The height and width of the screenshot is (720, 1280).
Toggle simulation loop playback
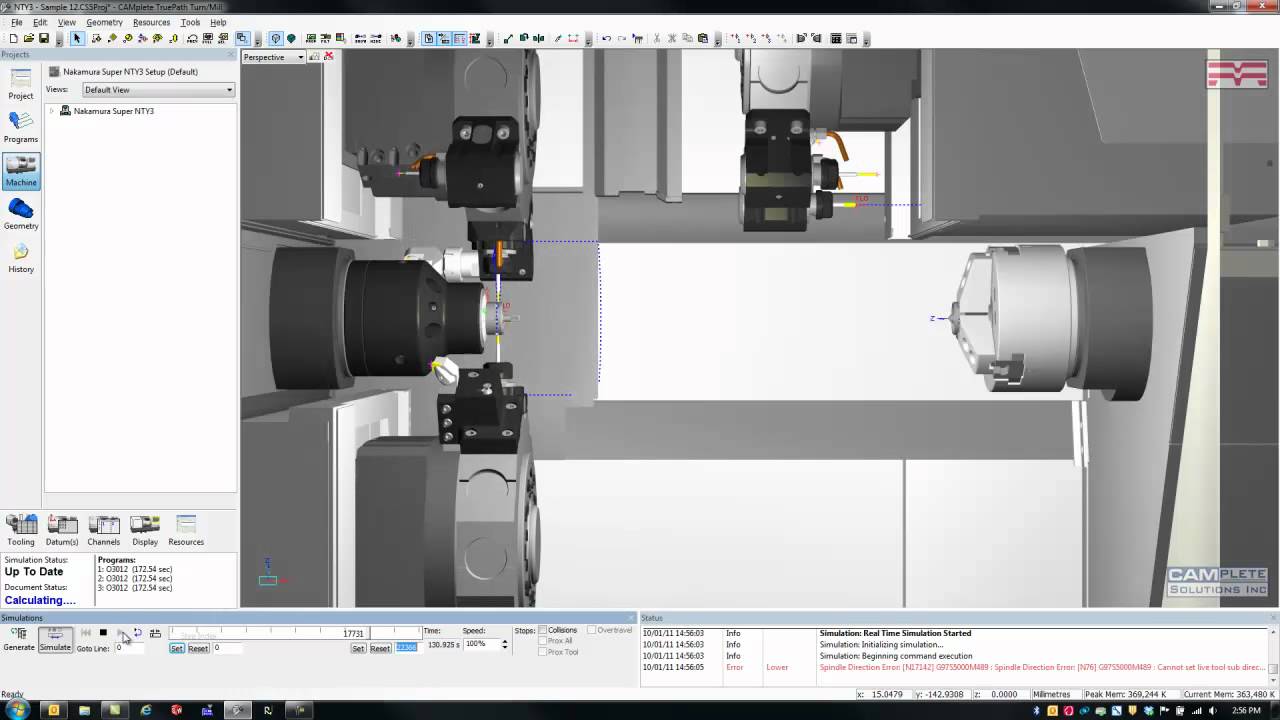[x=137, y=633]
